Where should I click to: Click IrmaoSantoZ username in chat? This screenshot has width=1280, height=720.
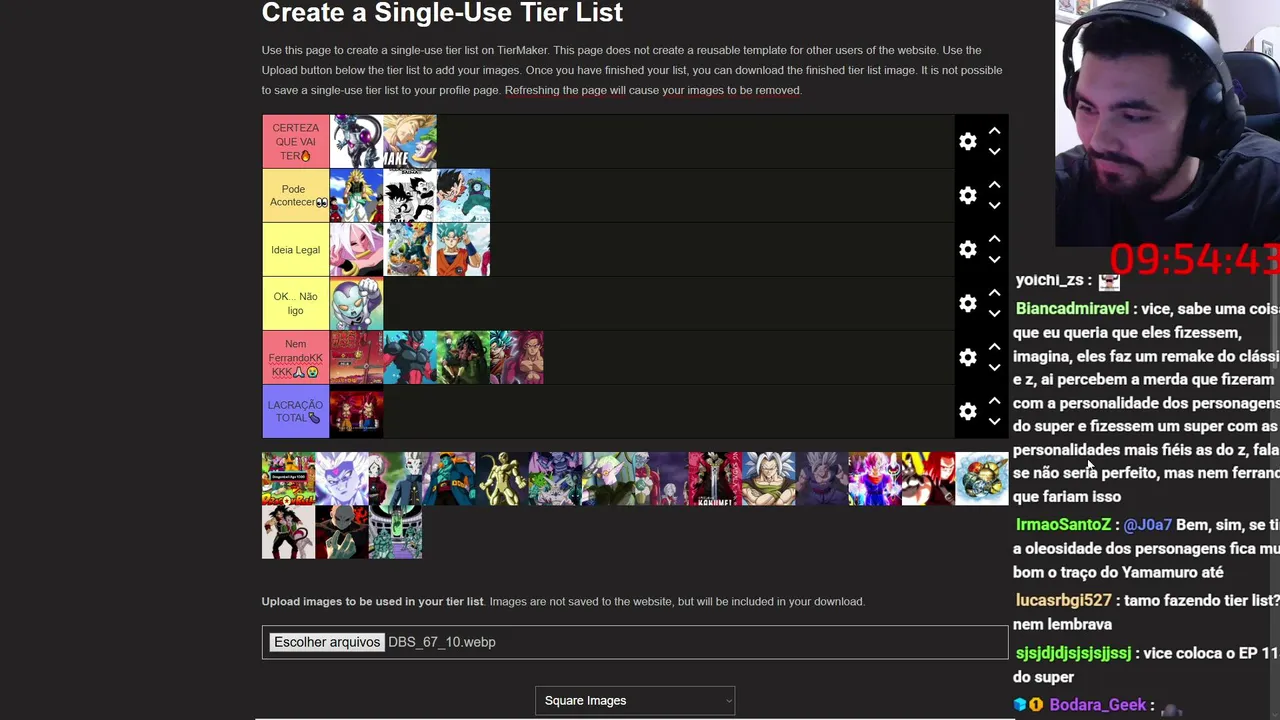[1063, 525]
